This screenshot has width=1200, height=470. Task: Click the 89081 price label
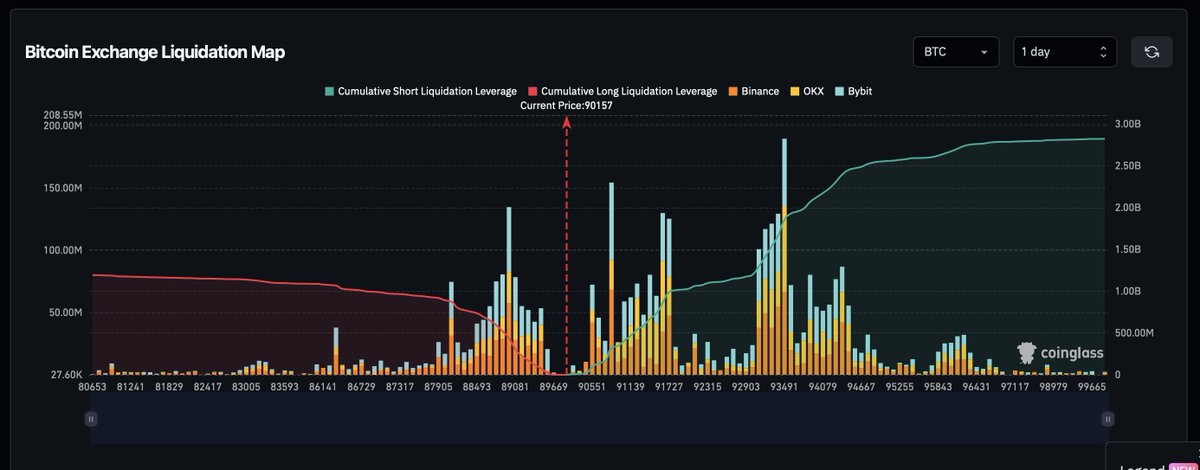514,386
